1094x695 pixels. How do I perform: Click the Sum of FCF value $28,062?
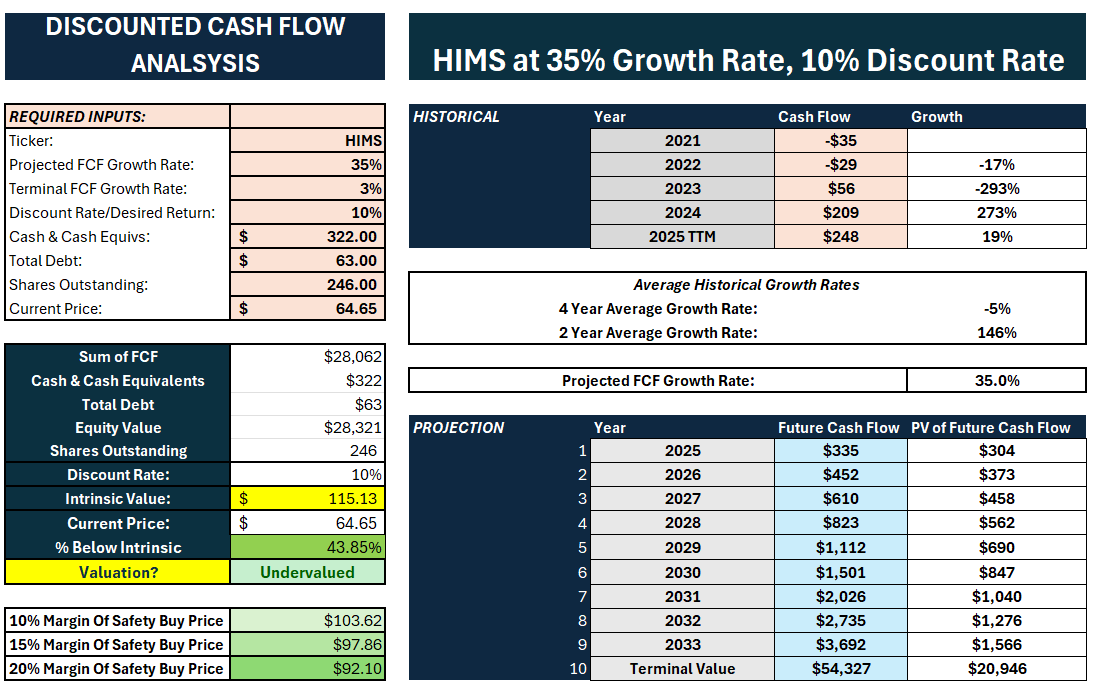308,357
